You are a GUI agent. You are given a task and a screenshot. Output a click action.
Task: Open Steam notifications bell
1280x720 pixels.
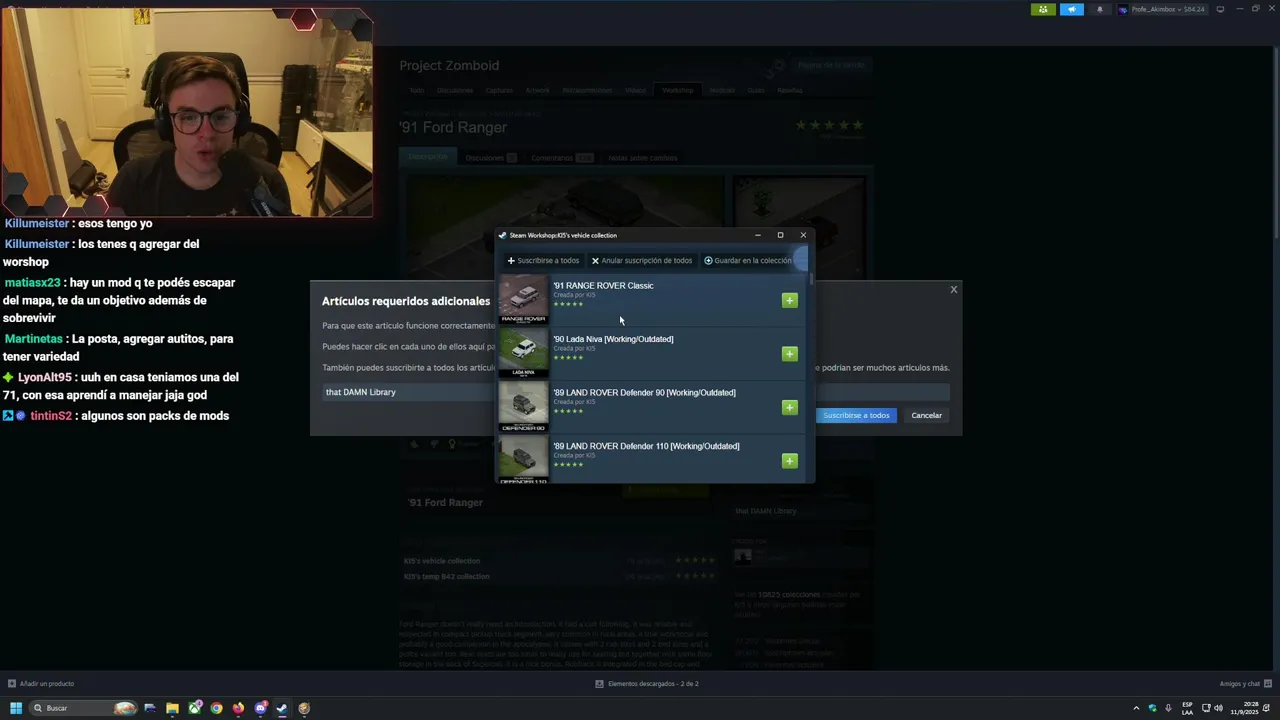[1100, 9]
